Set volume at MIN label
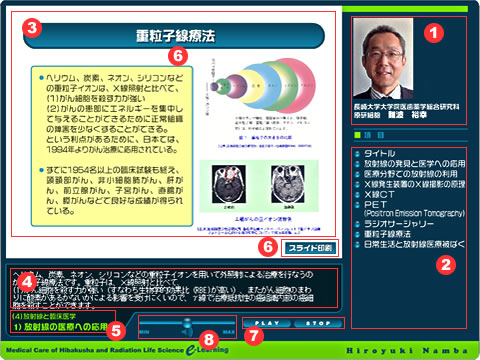480x360 pixels. 144,332
